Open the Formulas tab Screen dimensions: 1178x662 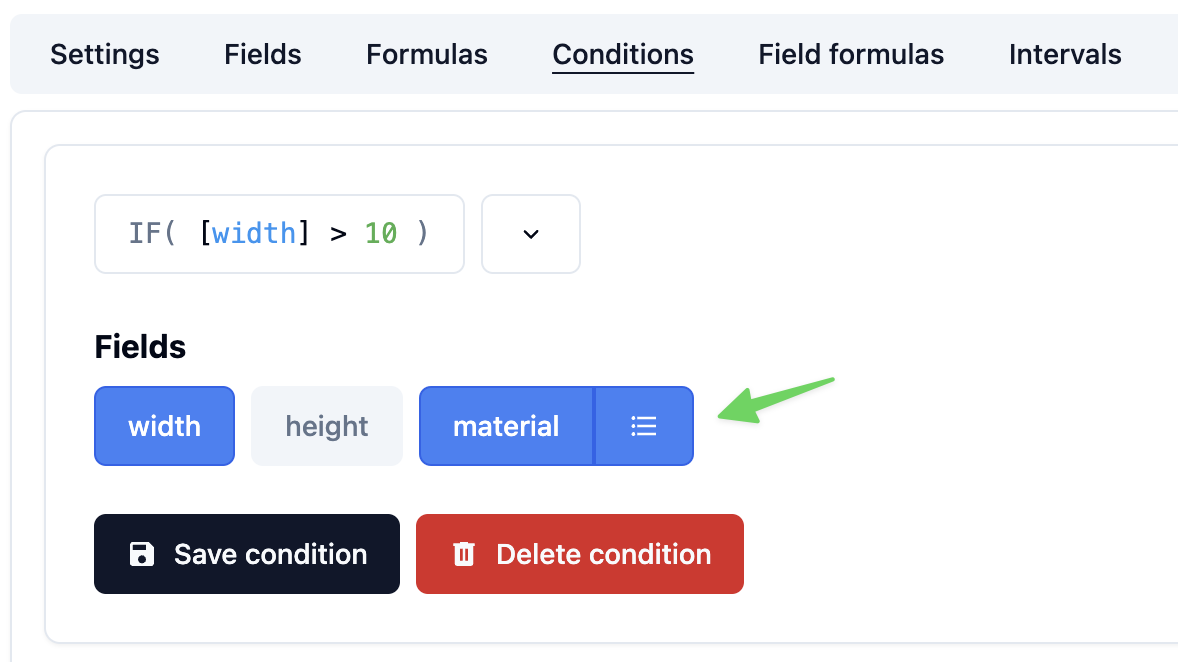[427, 55]
